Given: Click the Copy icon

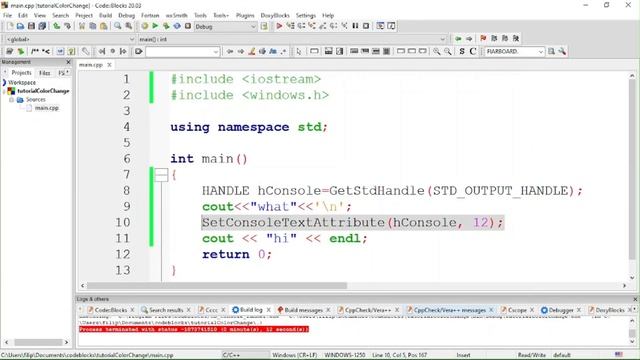Looking at the screenshot, I should (93, 26).
